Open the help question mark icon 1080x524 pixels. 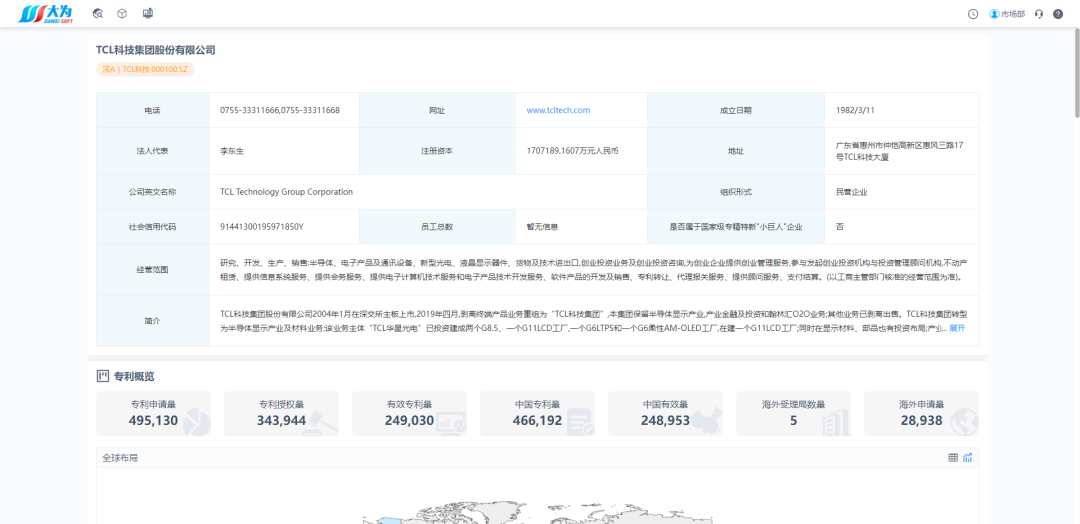pyautogui.click(x=1058, y=14)
